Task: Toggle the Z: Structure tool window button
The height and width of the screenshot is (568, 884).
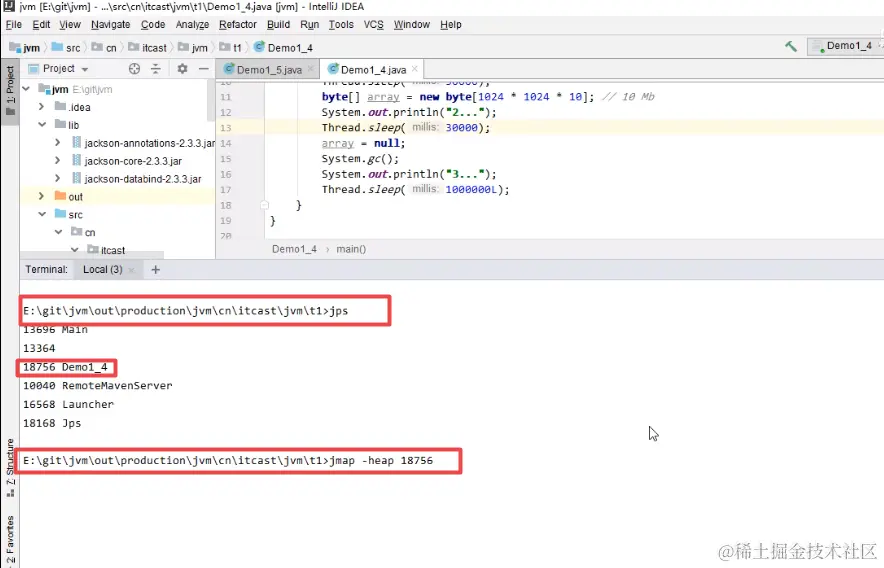Action: click(x=10, y=468)
